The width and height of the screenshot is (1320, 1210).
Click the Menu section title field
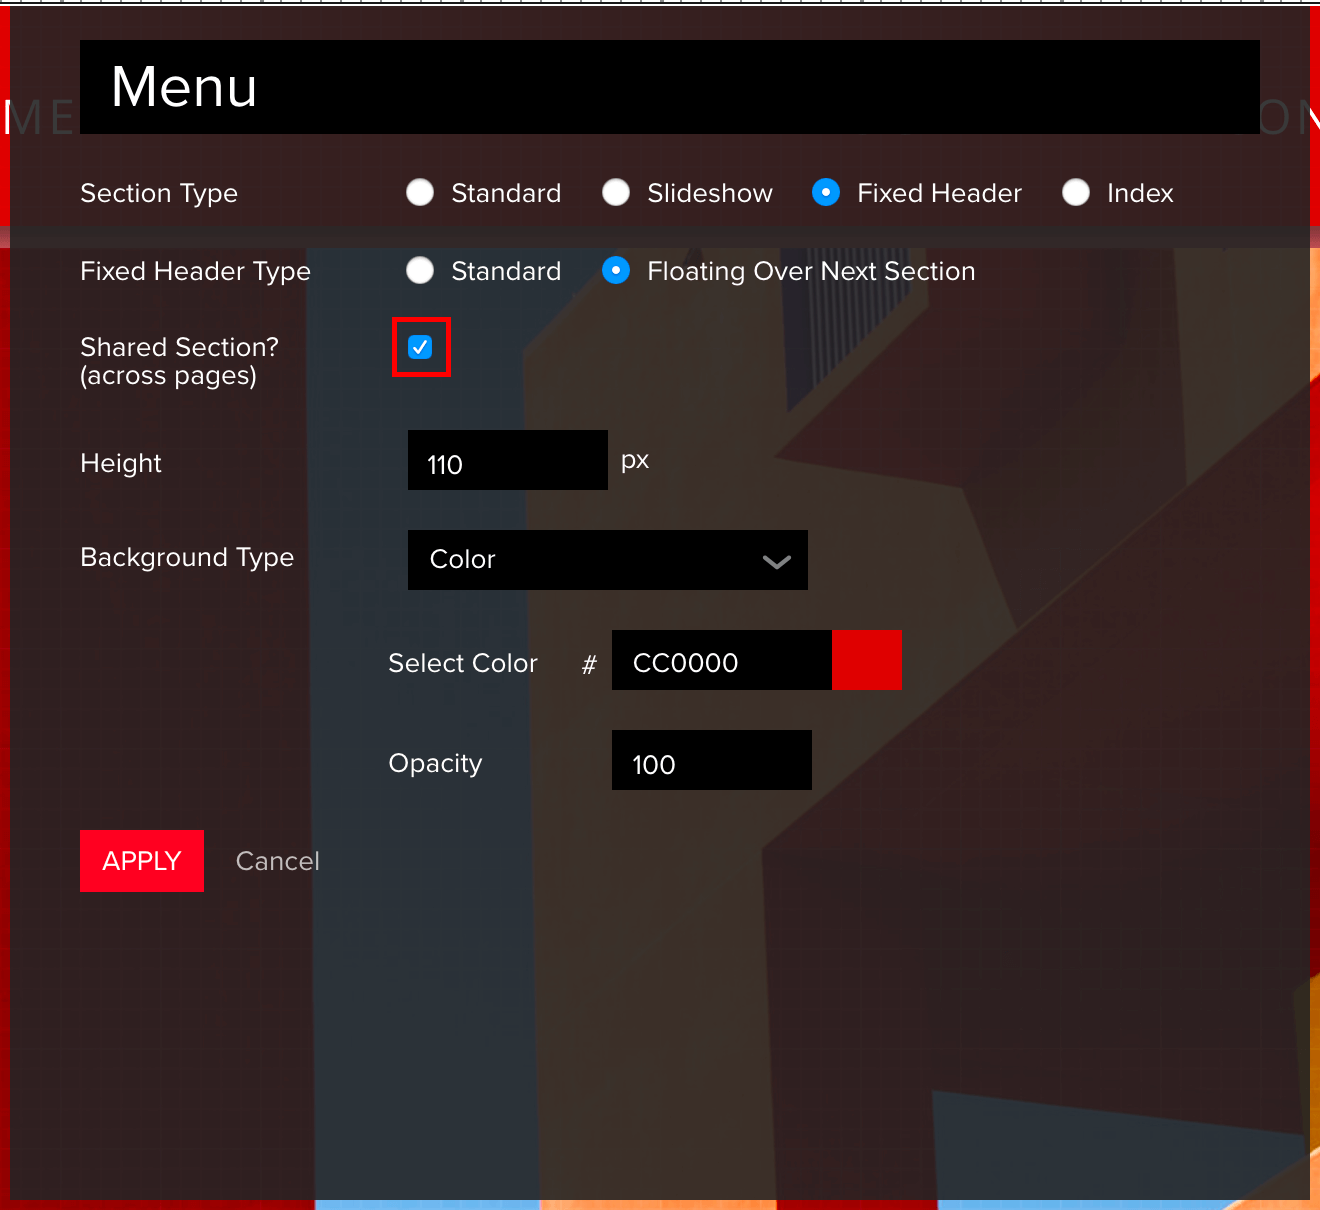668,87
